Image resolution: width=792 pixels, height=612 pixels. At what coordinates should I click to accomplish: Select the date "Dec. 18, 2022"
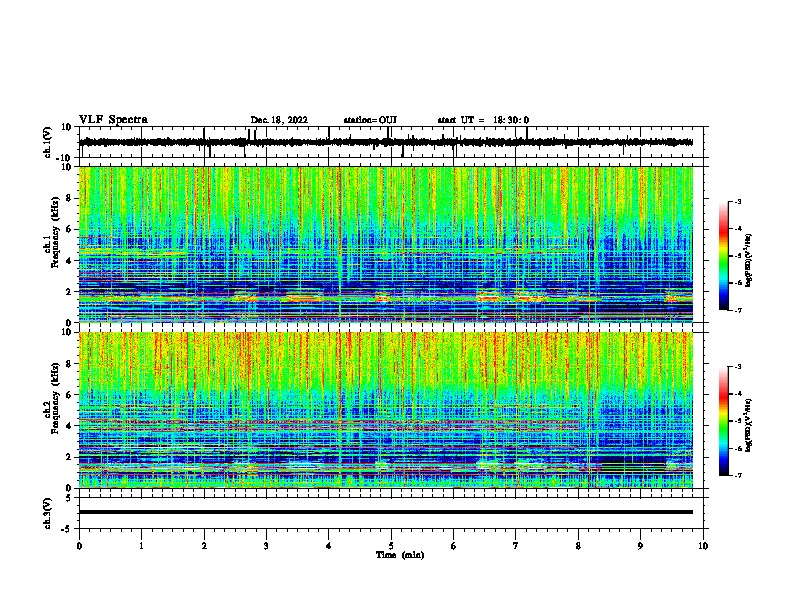pos(279,120)
